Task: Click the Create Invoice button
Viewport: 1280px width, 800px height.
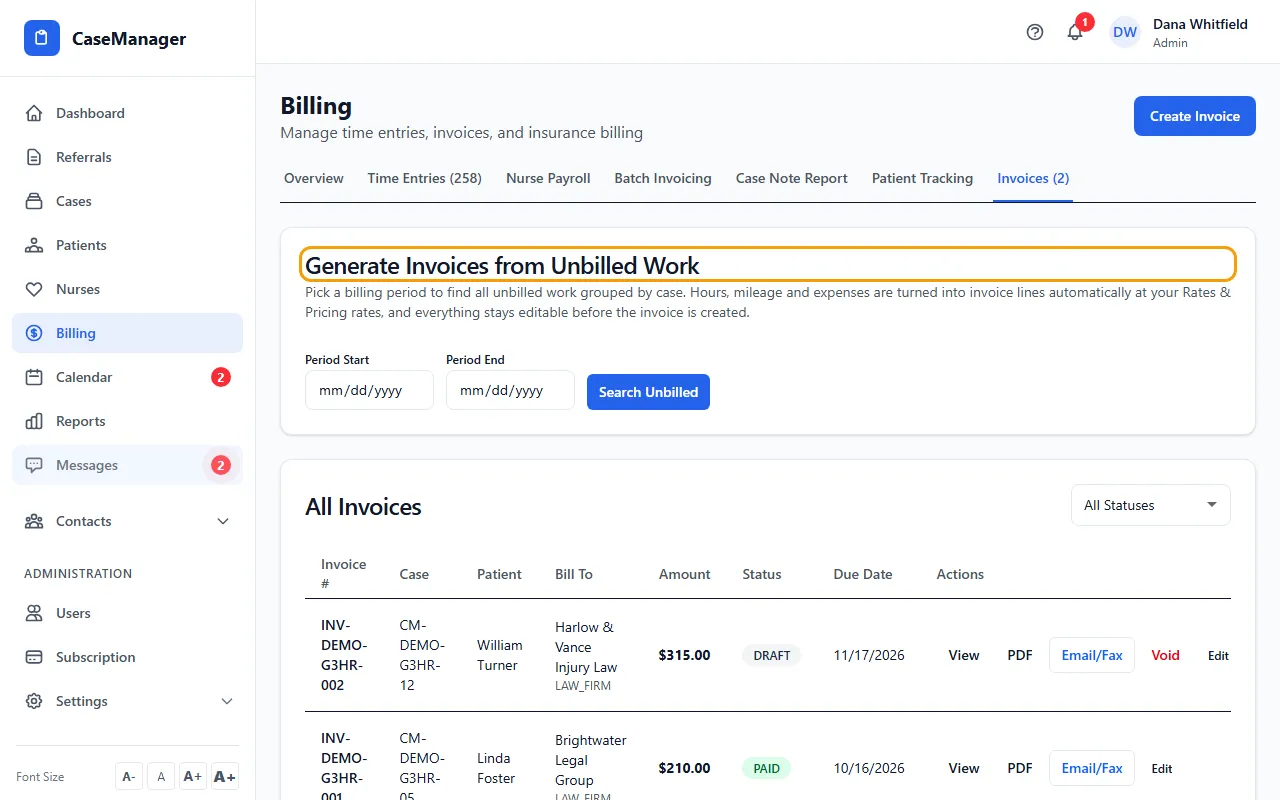Action: (1195, 116)
